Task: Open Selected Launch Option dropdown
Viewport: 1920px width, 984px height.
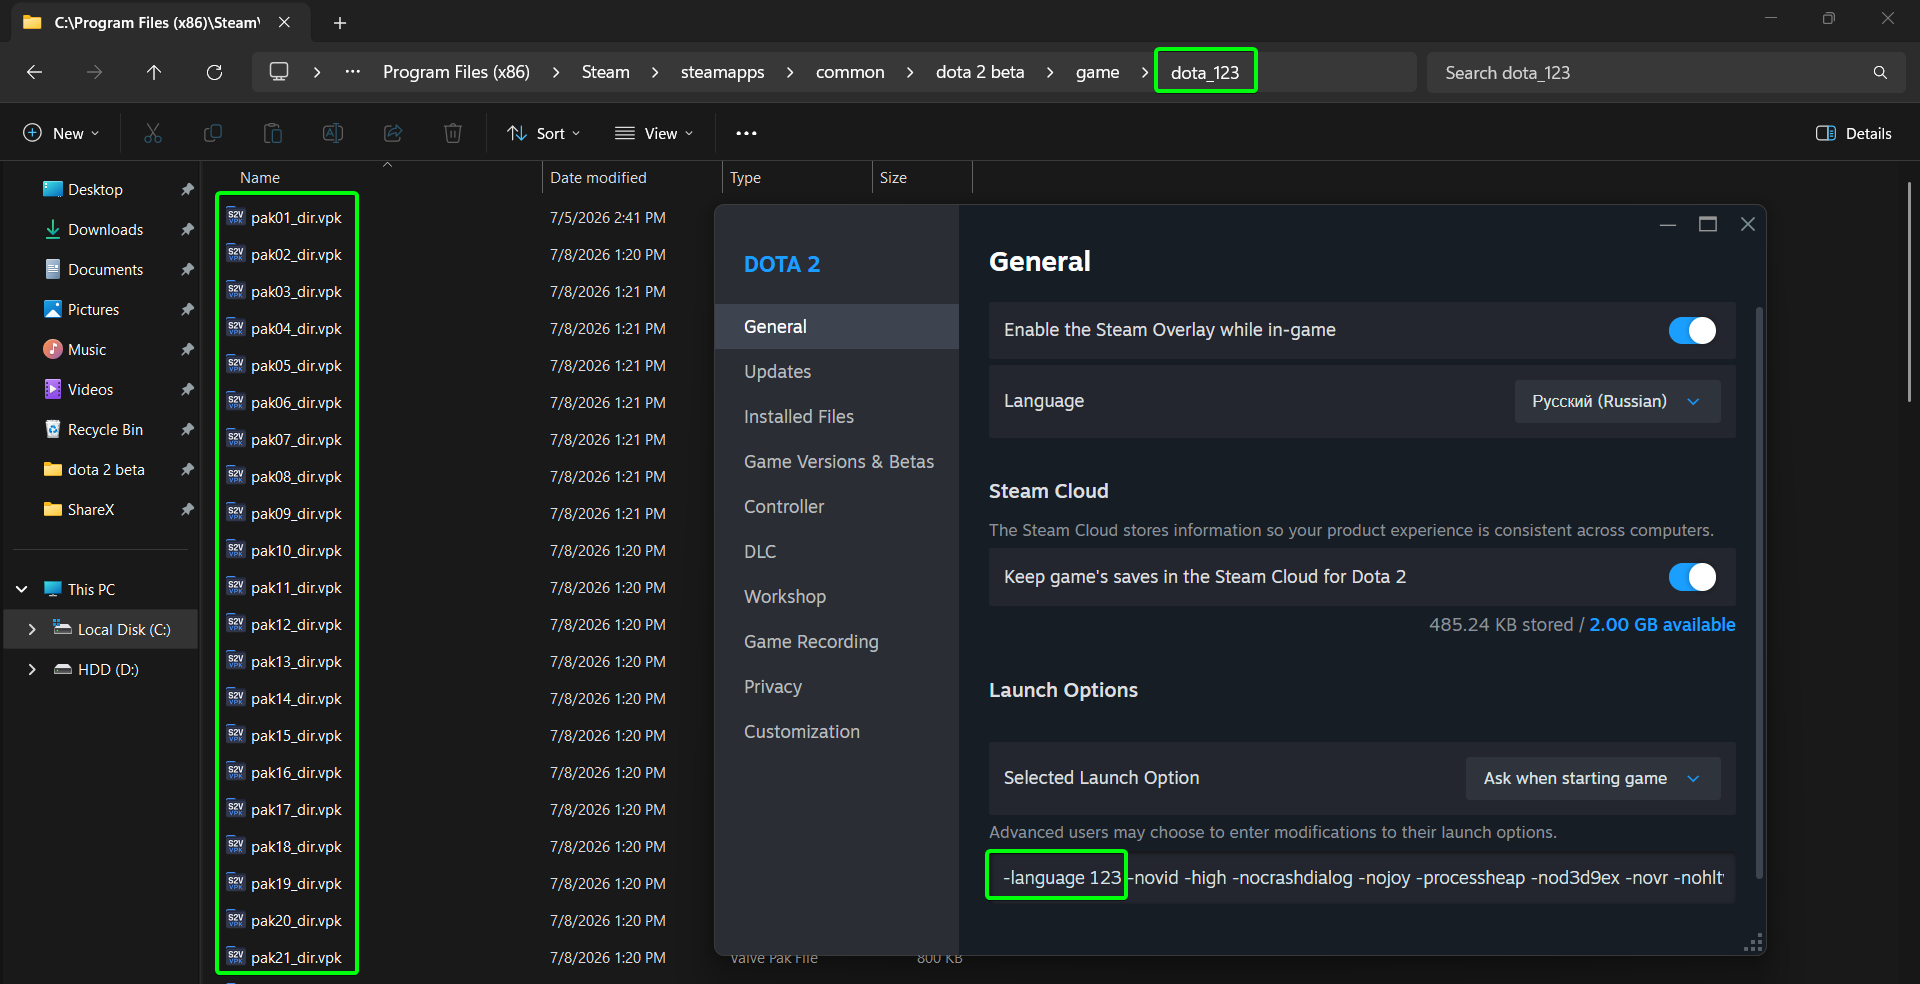Action: (1593, 778)
